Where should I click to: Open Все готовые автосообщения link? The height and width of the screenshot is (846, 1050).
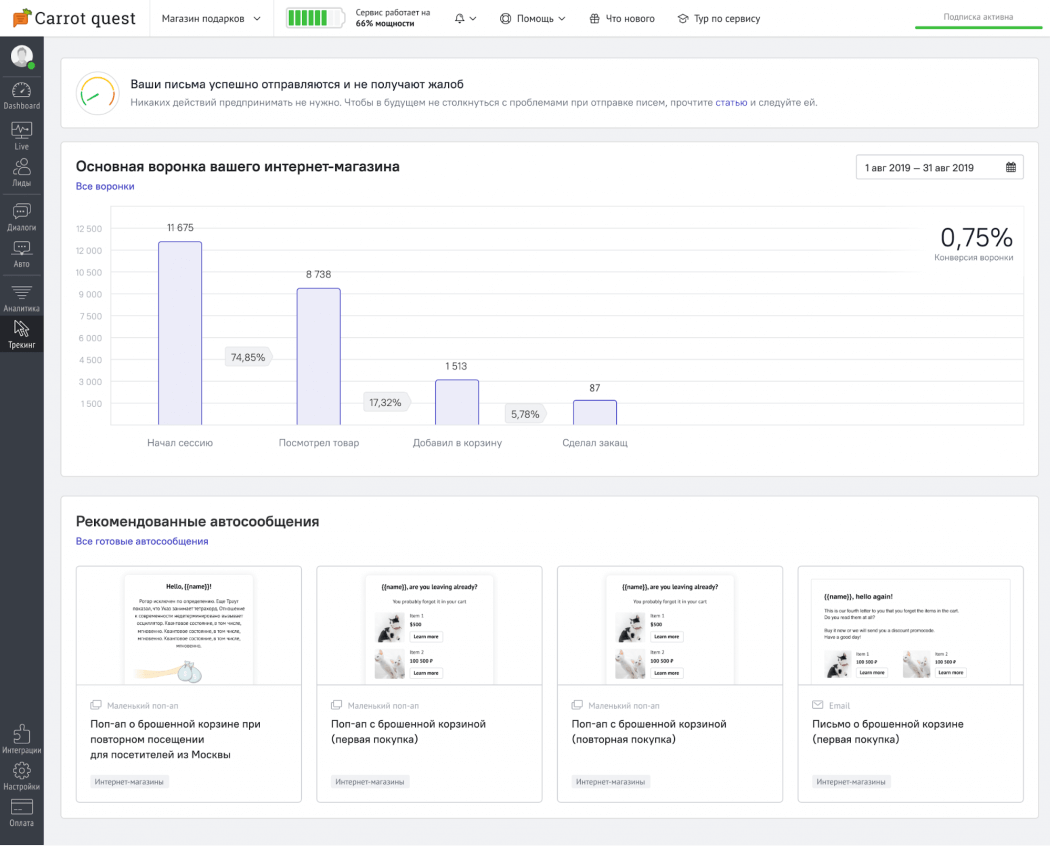[x=142, y=541]
